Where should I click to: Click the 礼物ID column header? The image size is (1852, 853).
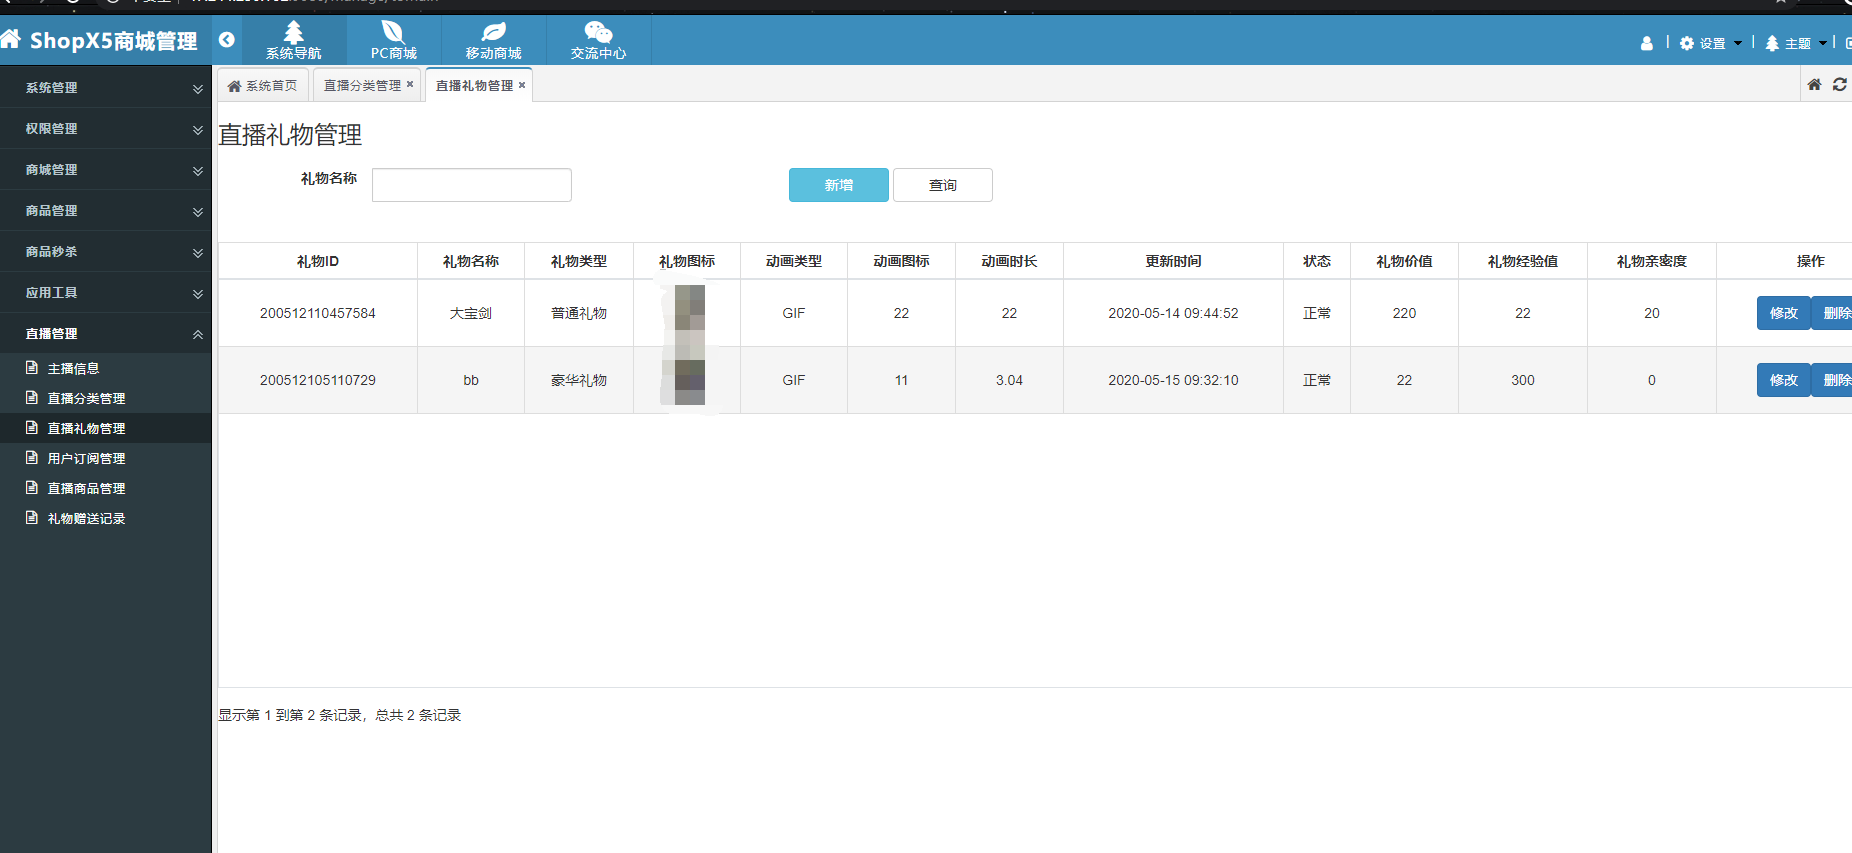(x=318, y=261)
